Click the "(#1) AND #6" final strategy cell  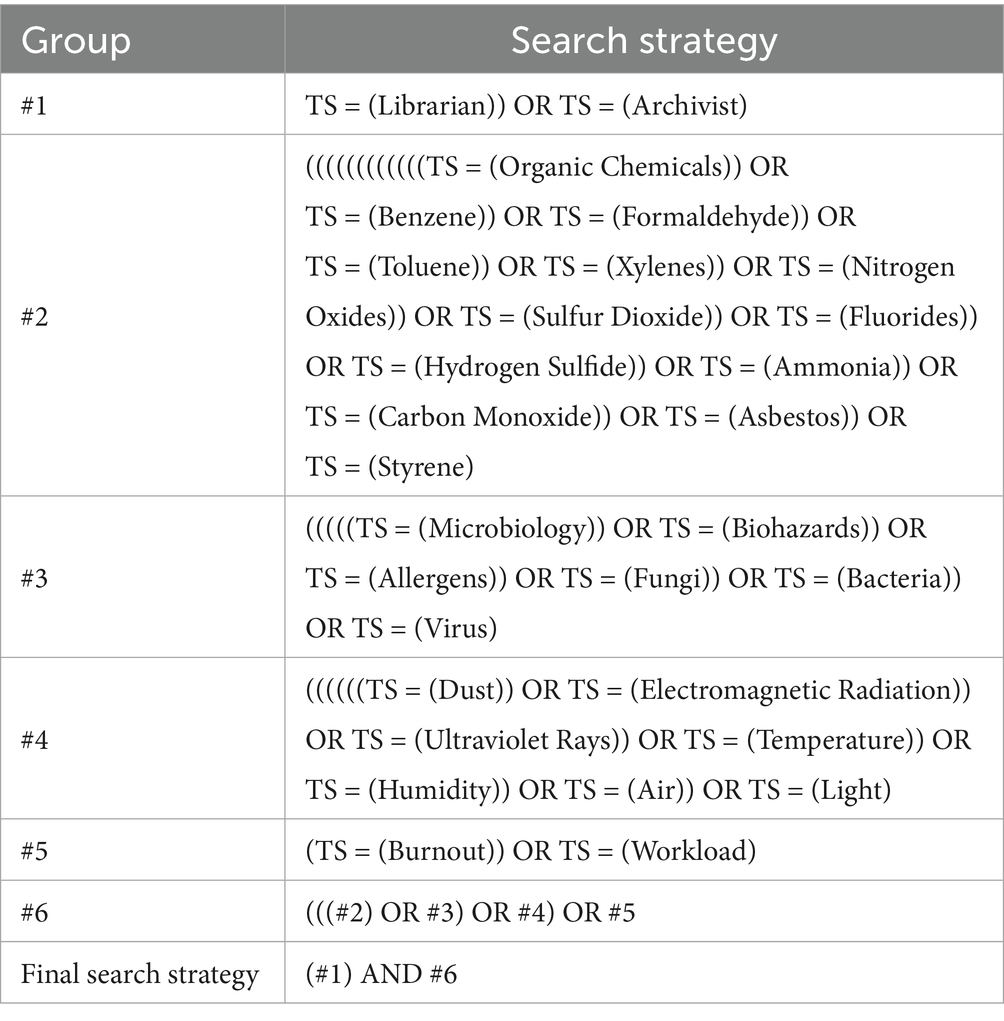coord(381,973)
